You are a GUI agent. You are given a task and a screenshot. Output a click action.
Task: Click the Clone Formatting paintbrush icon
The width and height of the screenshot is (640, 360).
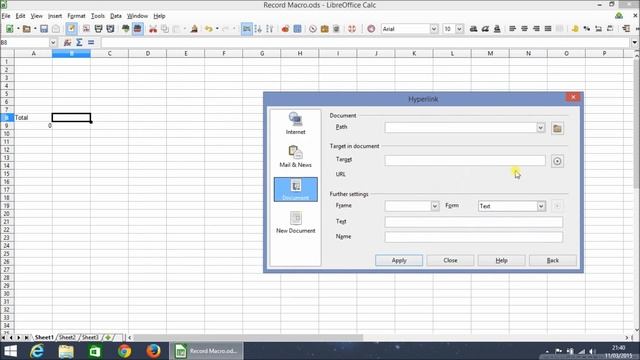pos(194,29)
